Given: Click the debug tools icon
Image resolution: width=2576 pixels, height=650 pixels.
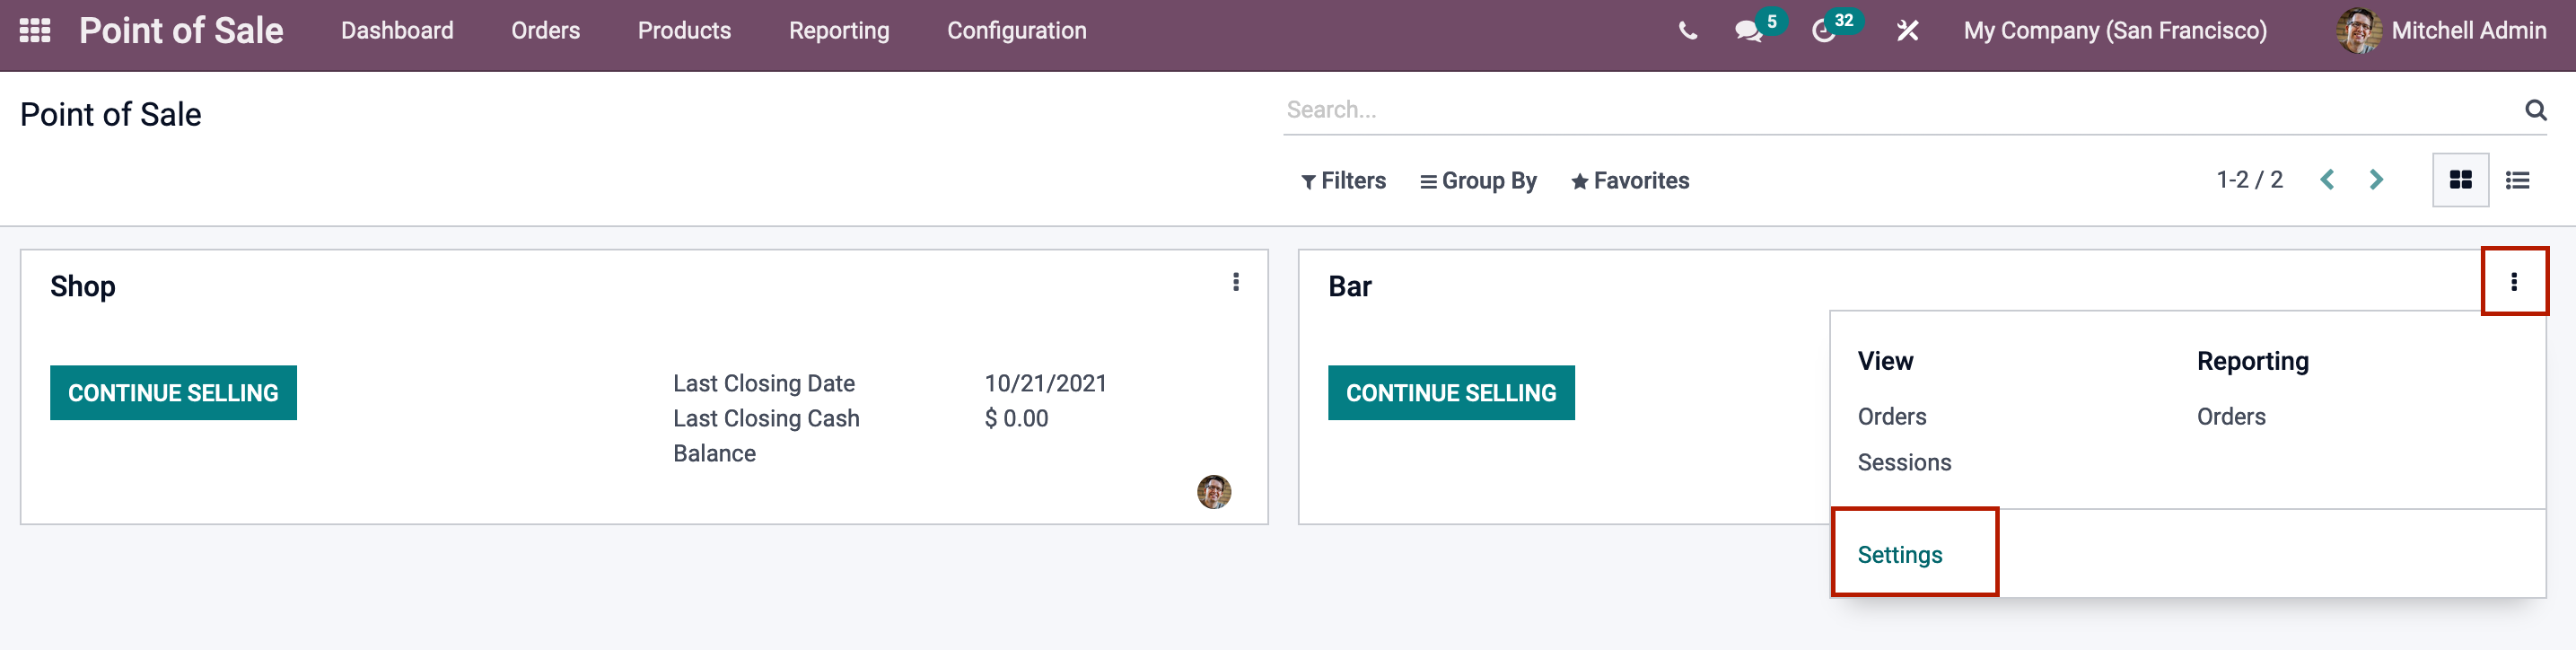Looking at the screenshot, I should [1907, 31].
